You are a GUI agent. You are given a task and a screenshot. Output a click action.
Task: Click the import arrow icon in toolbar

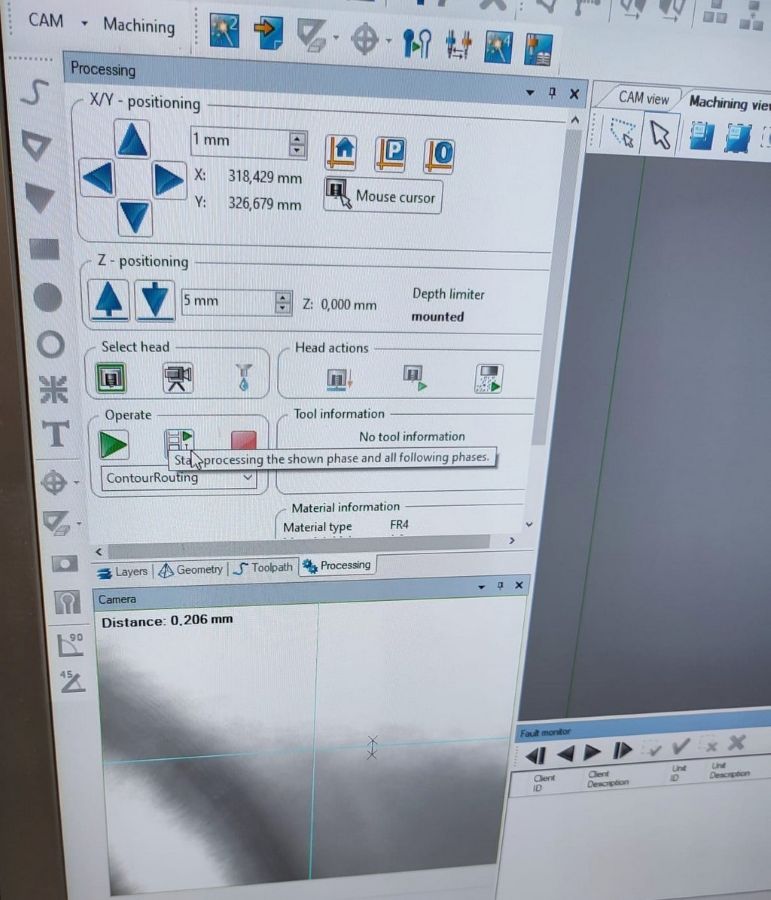(268, 33)
